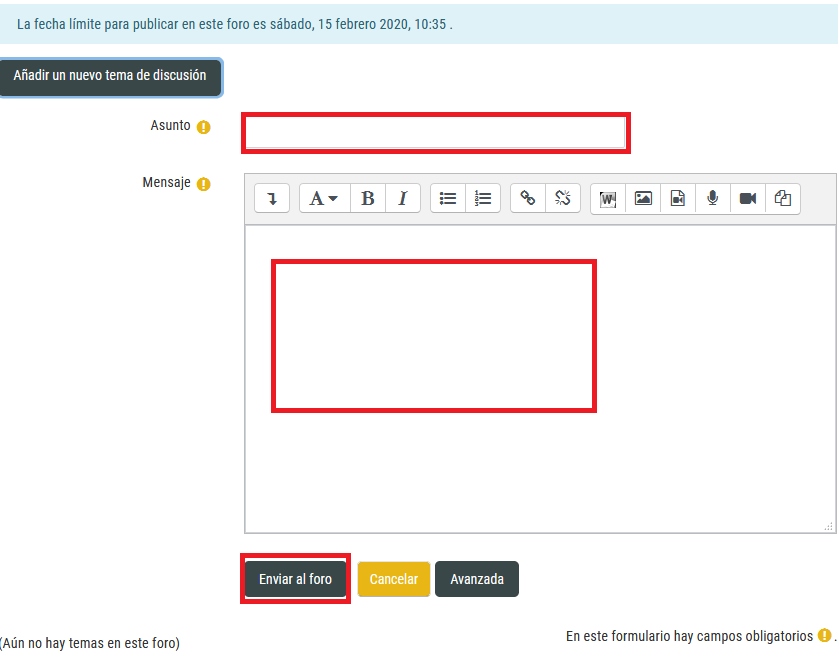This screenshot has height=665, width=839.
Task: Click Añadir un nuevo tema de discusión
Action: pos(110,76)
